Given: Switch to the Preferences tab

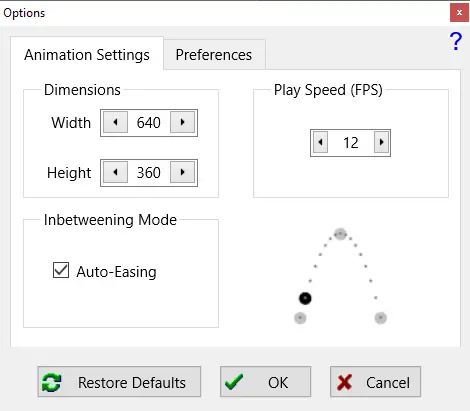Looking at the screenshot, I should [x=214, y=55].
